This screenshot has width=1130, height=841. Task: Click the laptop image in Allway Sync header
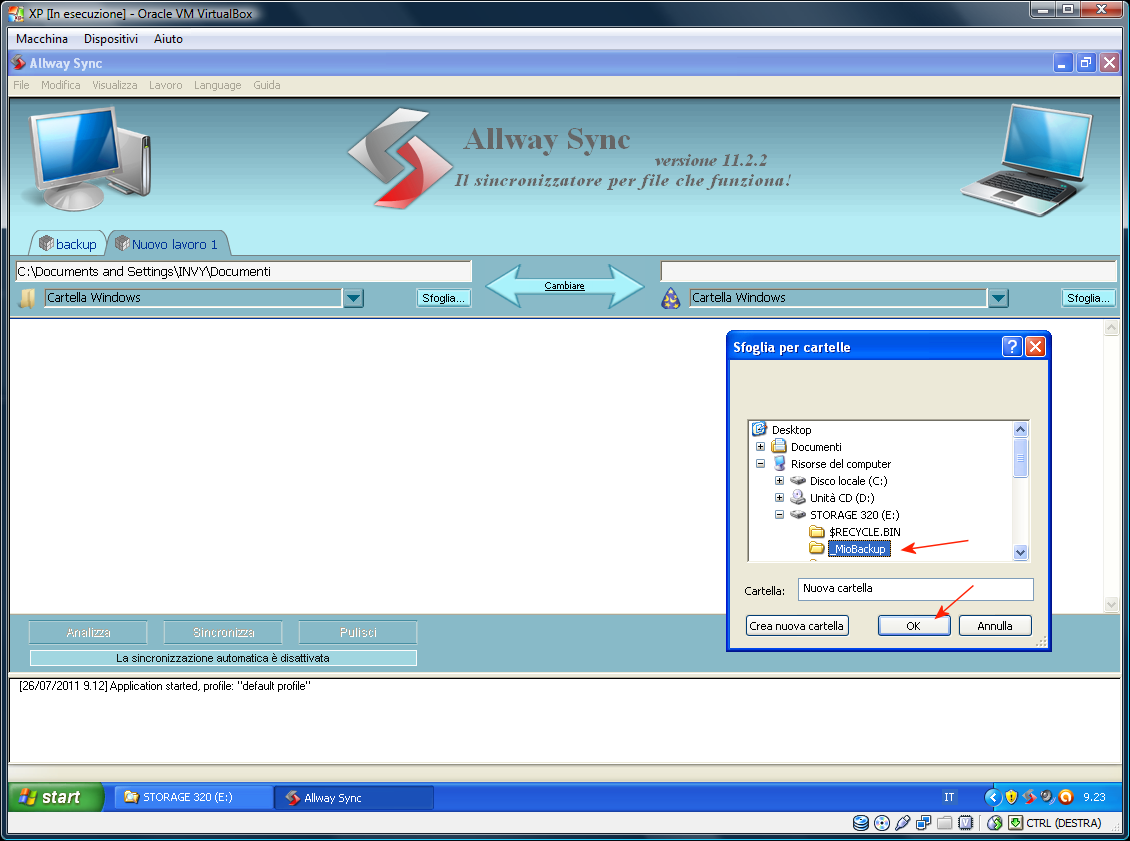pos(1027,160)
